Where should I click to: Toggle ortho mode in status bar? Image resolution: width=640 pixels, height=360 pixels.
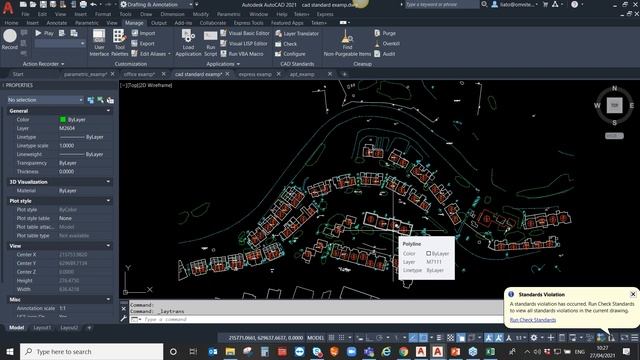pyautogui.click(x=369, y=338)
